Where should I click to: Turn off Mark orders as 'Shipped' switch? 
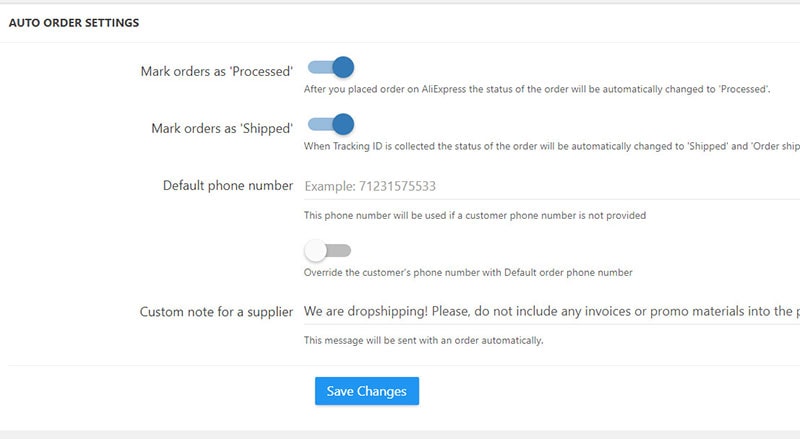point(331,124)
